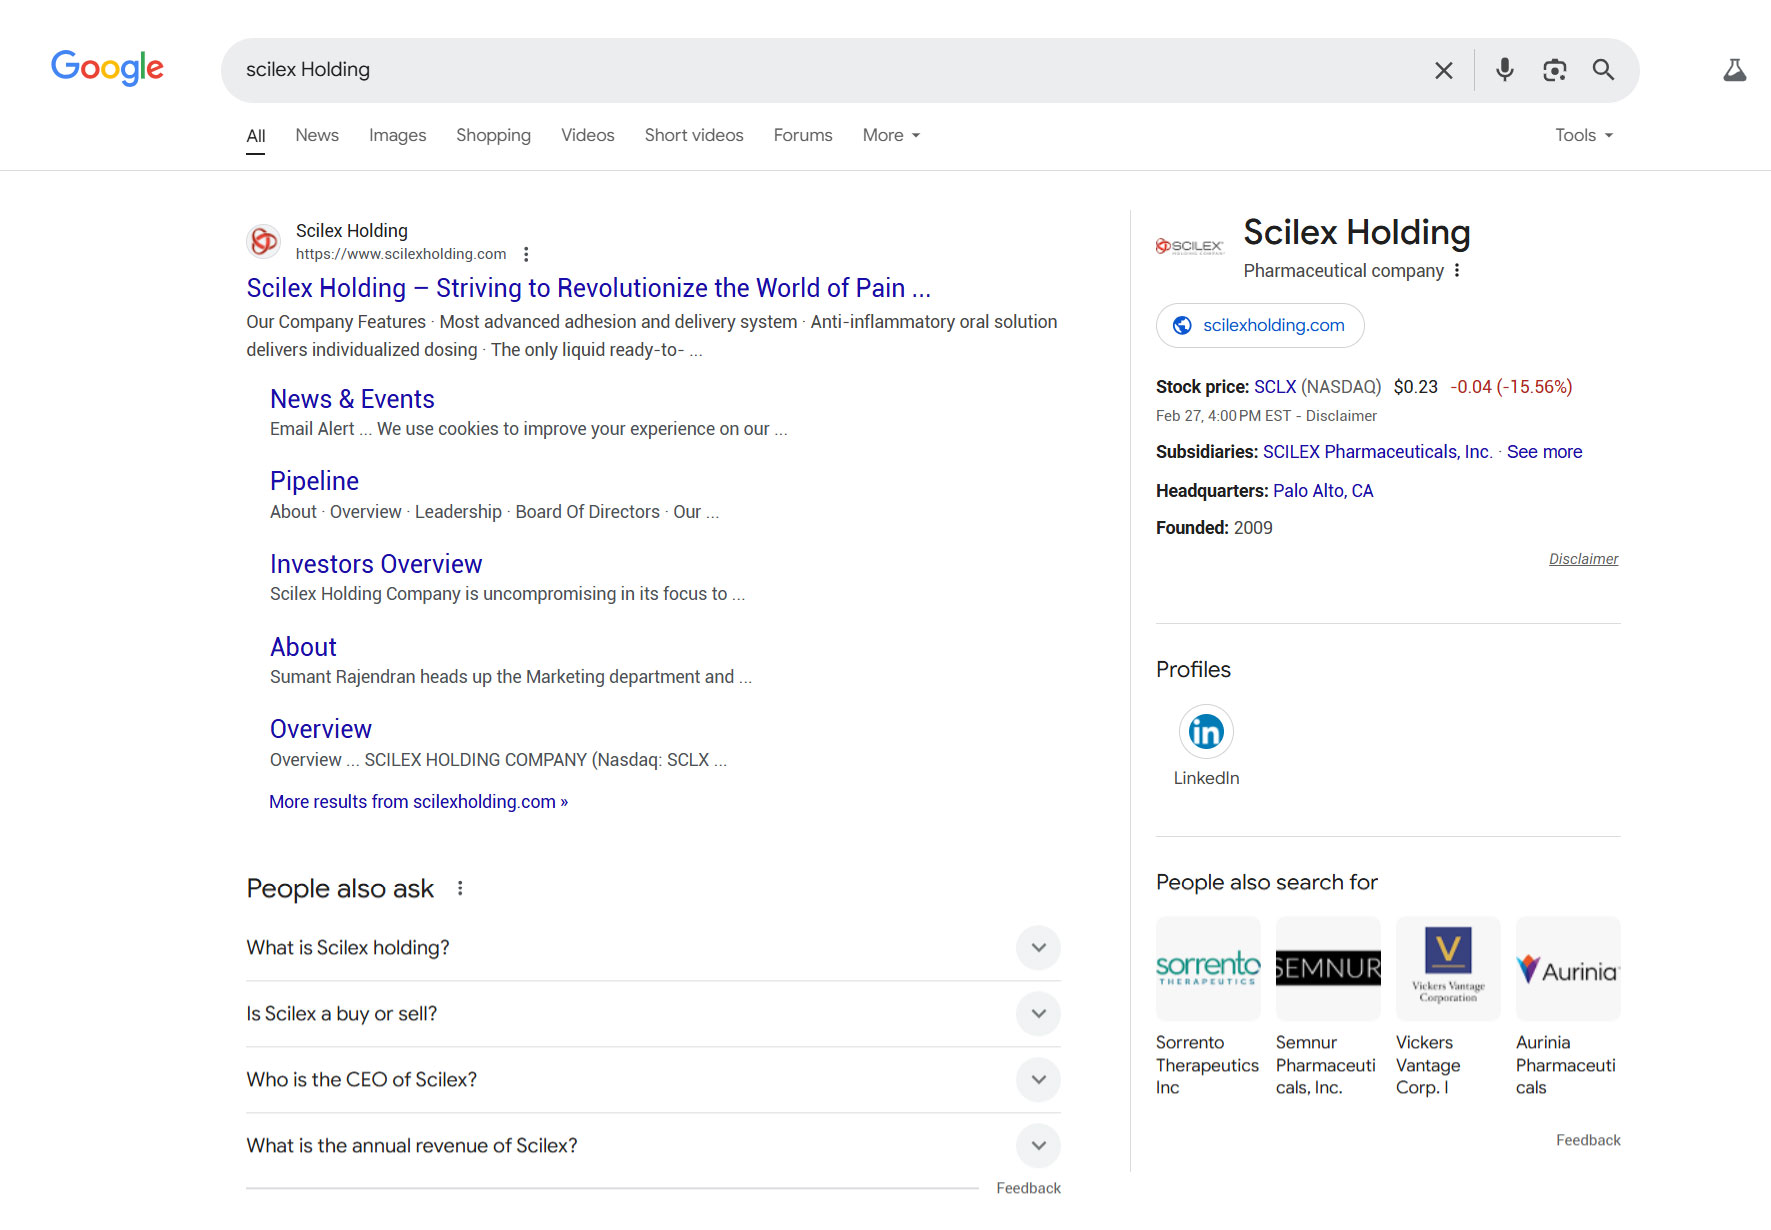Image resolution: width=1771 pixels, height=1230 pixels.
Task: Open the LinkedIn profile icon
Action: click(x=1206, y=732)
